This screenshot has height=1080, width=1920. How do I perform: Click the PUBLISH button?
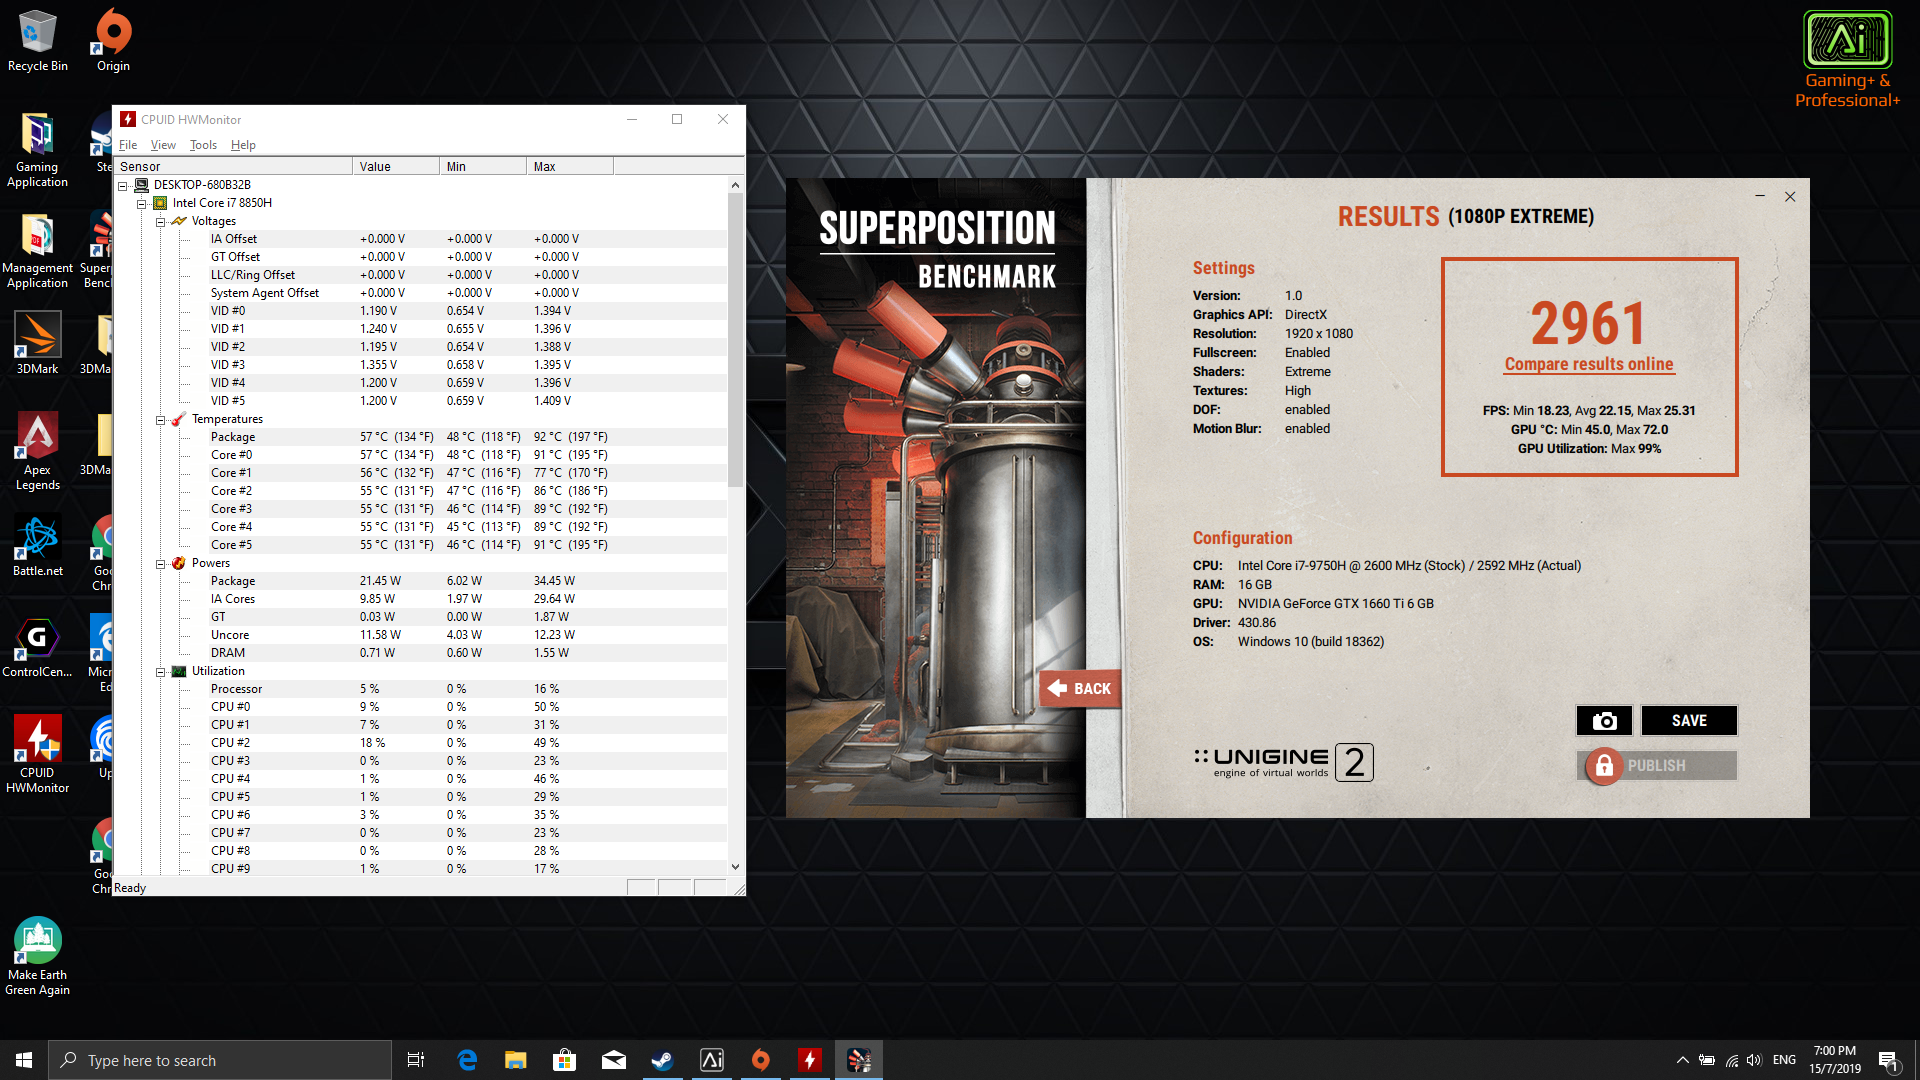pos(1658,765)
